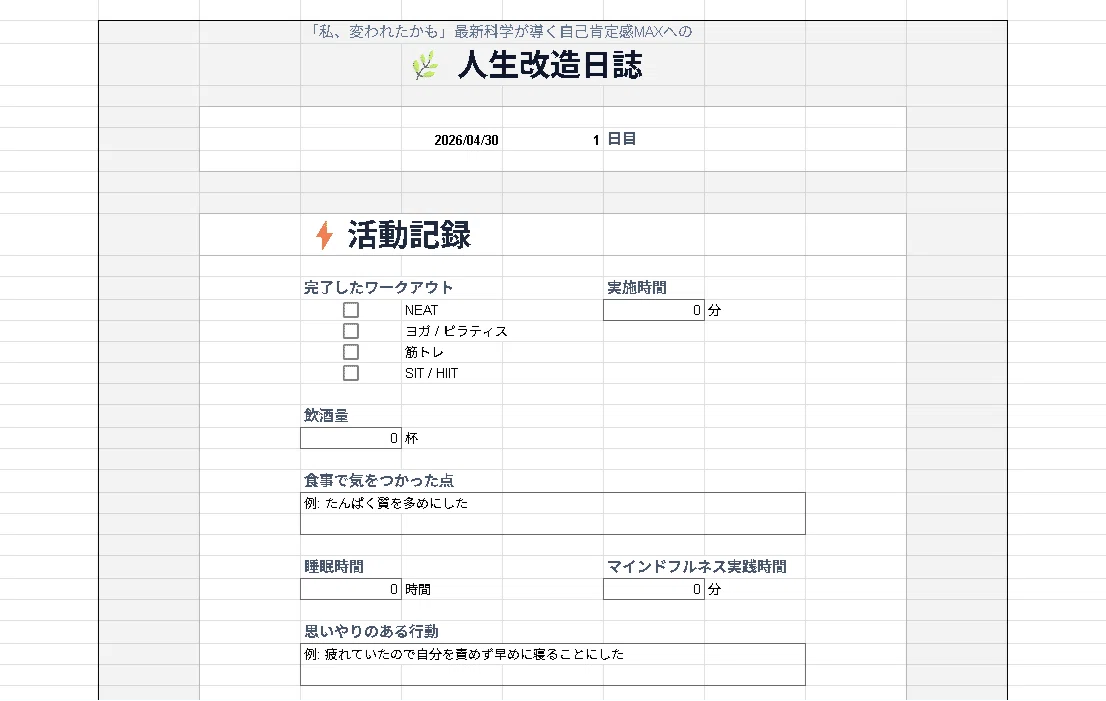This screenshot has width=1106, height=701.
Task: Select the 筋トレ label
Action: (424, 352)
